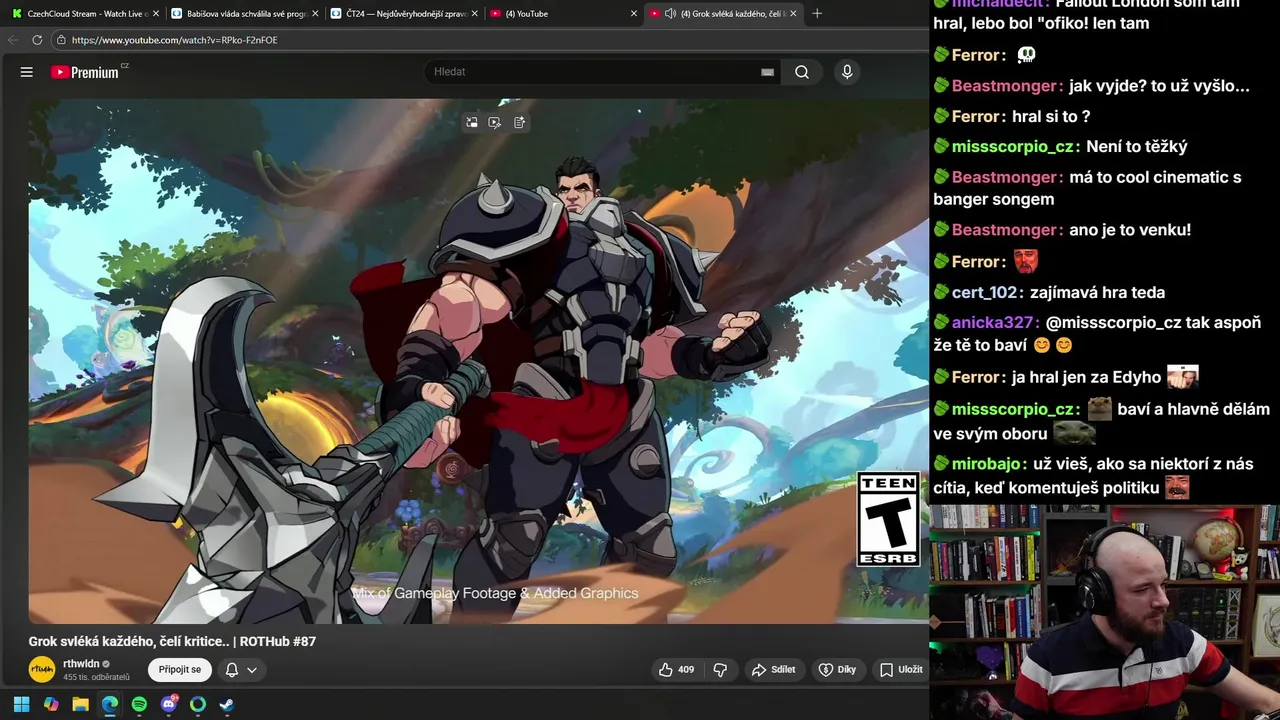Open the rthwldn channel name link

point(81,663)
